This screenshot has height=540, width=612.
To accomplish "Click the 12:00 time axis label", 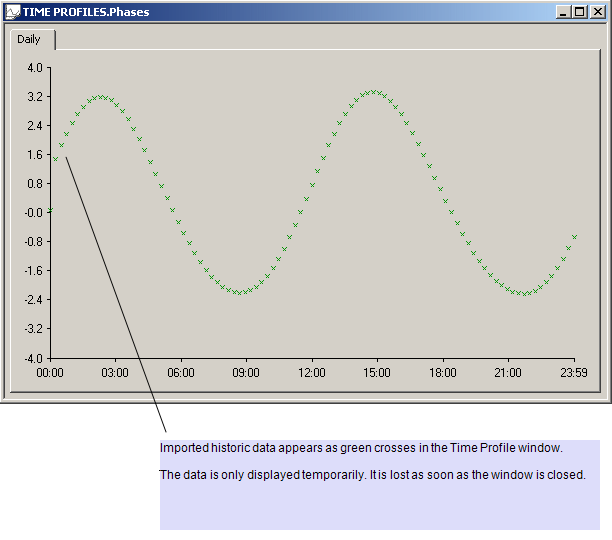I will tap(311, 373).
